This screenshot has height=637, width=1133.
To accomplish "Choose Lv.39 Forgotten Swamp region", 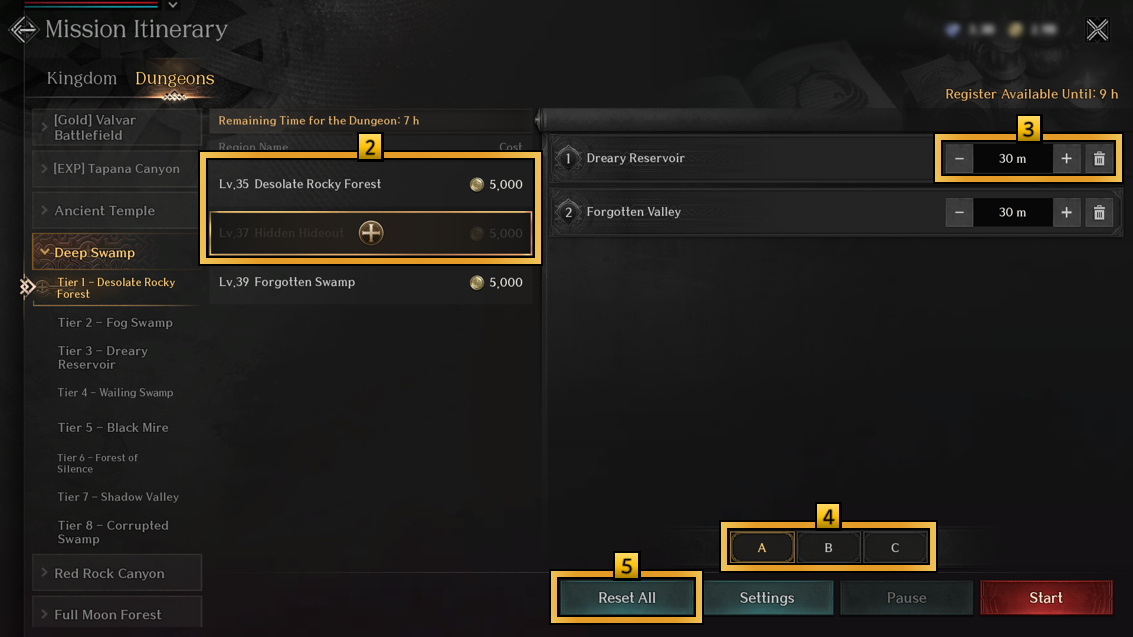I will click(x=371, y=282).
